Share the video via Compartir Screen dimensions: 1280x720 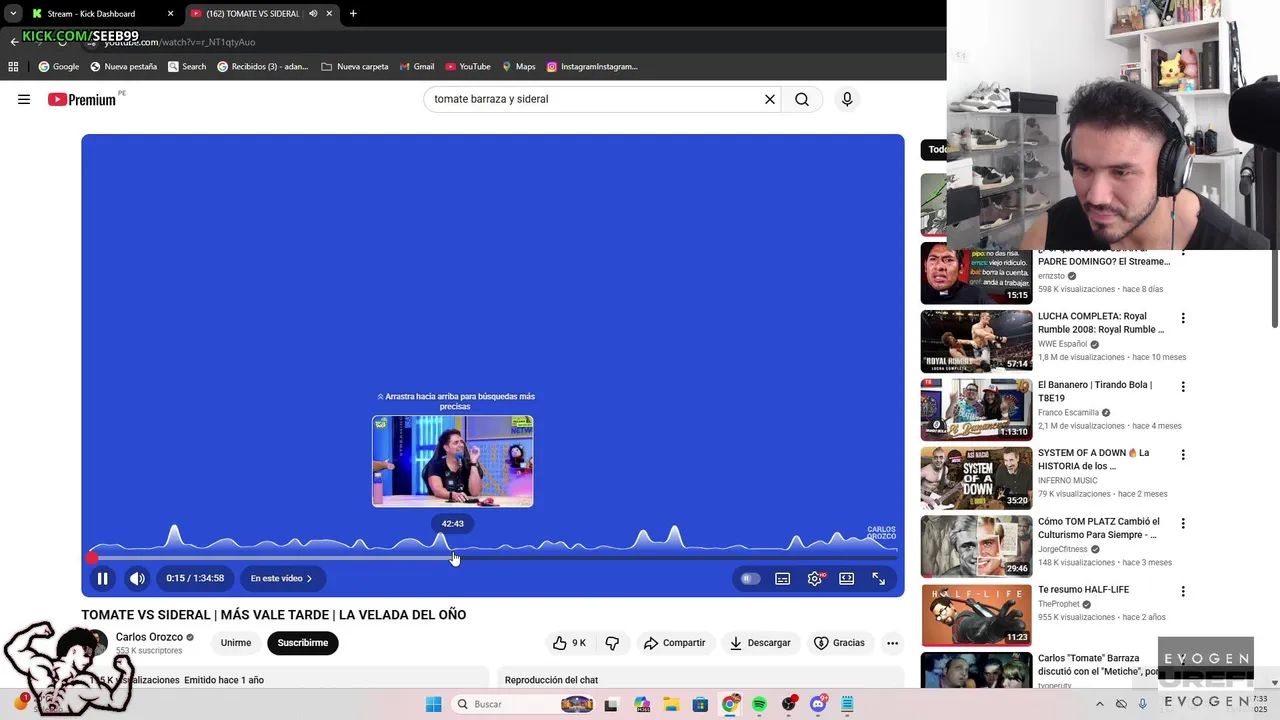(x=675, y=643)
